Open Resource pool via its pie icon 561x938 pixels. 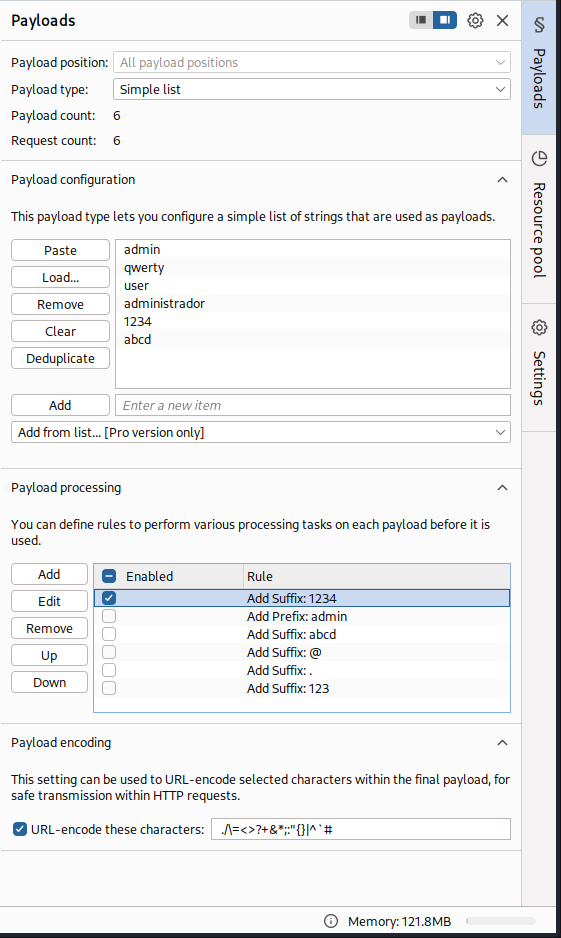coord(539,159)
